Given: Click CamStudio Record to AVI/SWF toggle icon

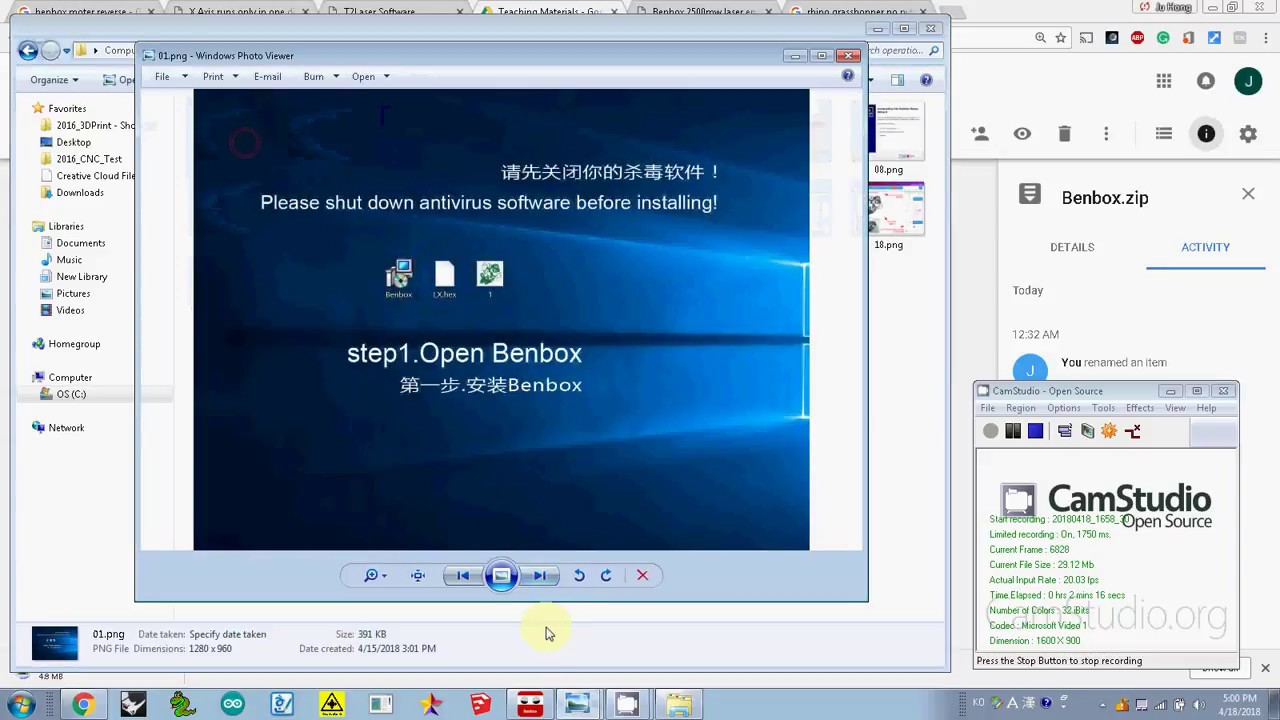Looking at the screenshot, I should 1087,431.
